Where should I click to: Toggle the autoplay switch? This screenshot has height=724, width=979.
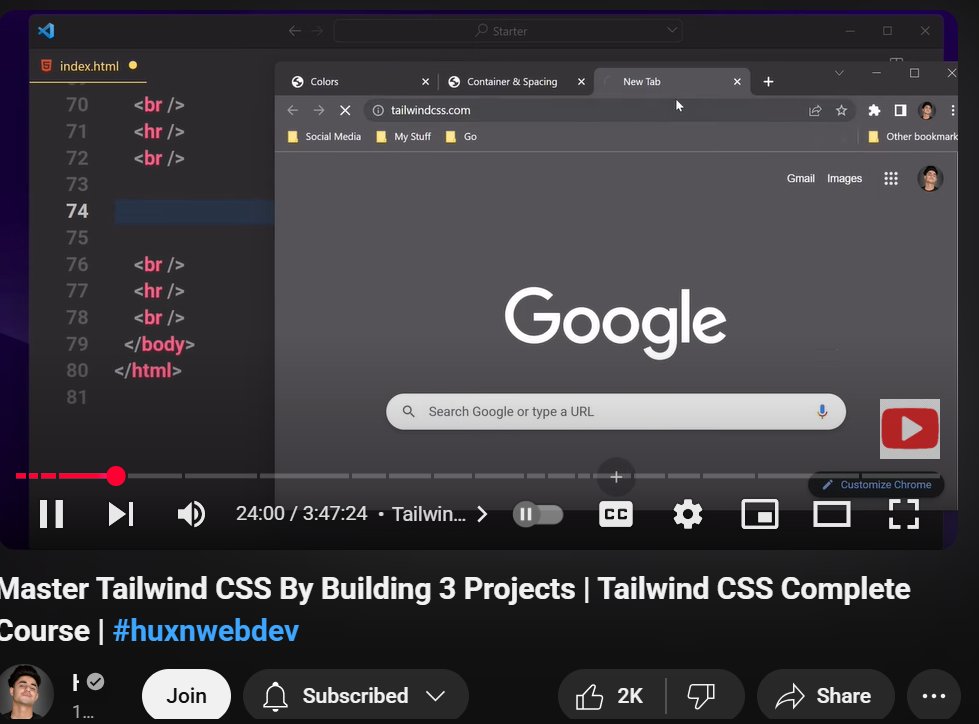coord(538,514)
